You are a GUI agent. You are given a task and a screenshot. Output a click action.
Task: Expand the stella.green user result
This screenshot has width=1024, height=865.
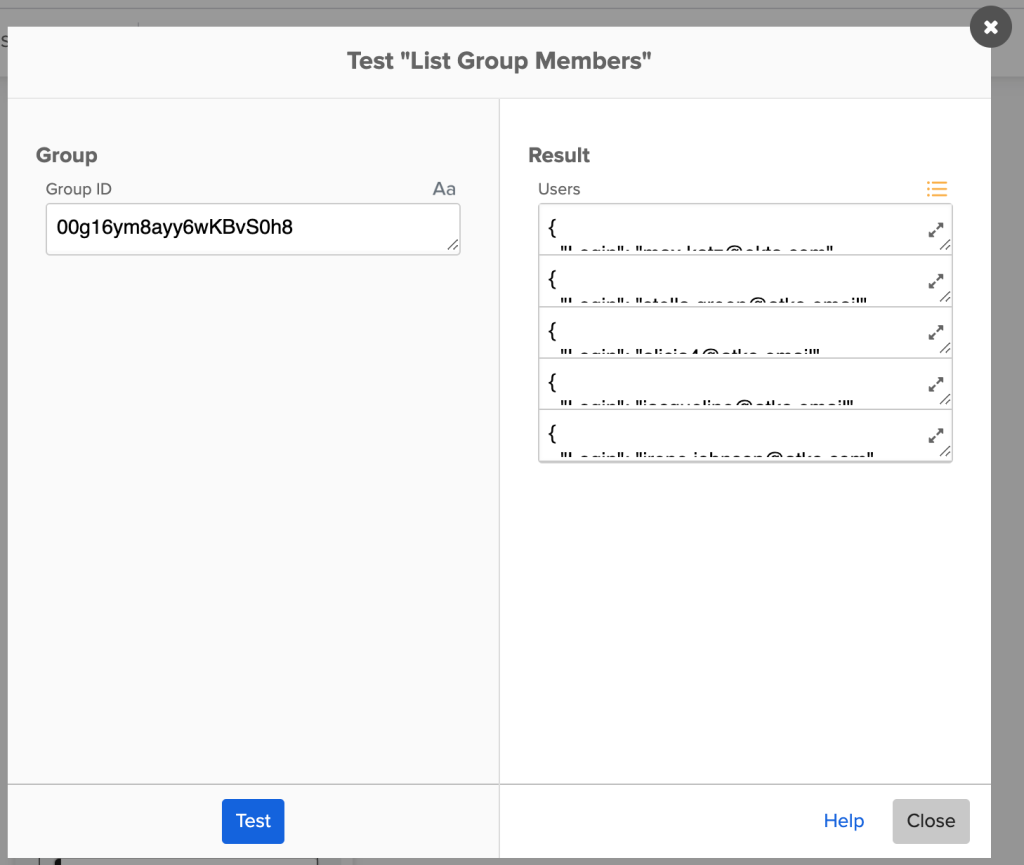(936, 283)
